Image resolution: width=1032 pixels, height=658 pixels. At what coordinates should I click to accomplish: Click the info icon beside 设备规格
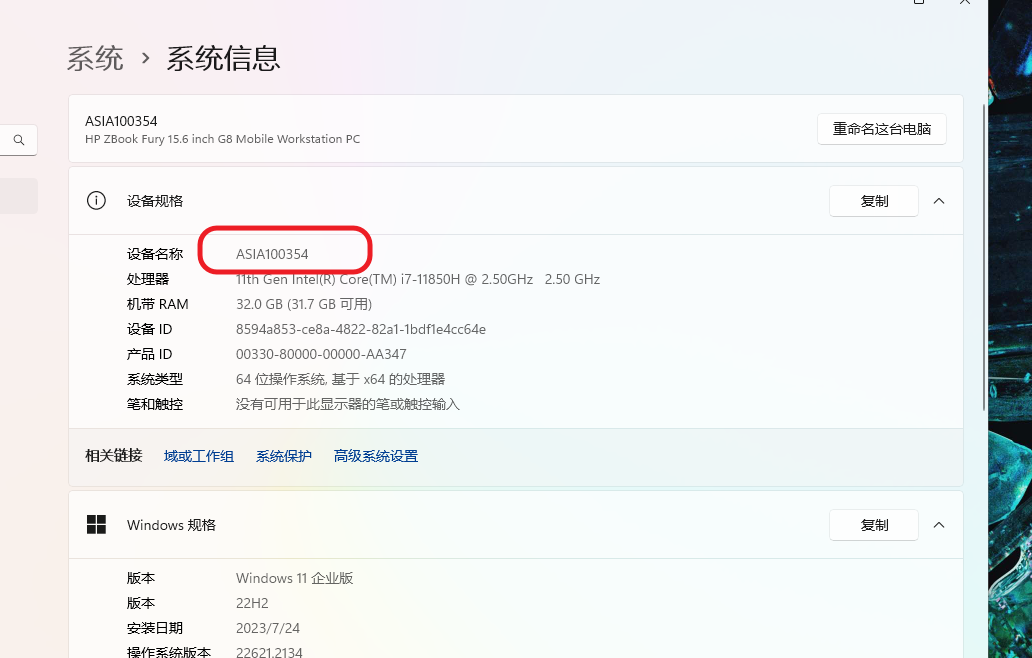pos(96,201)
